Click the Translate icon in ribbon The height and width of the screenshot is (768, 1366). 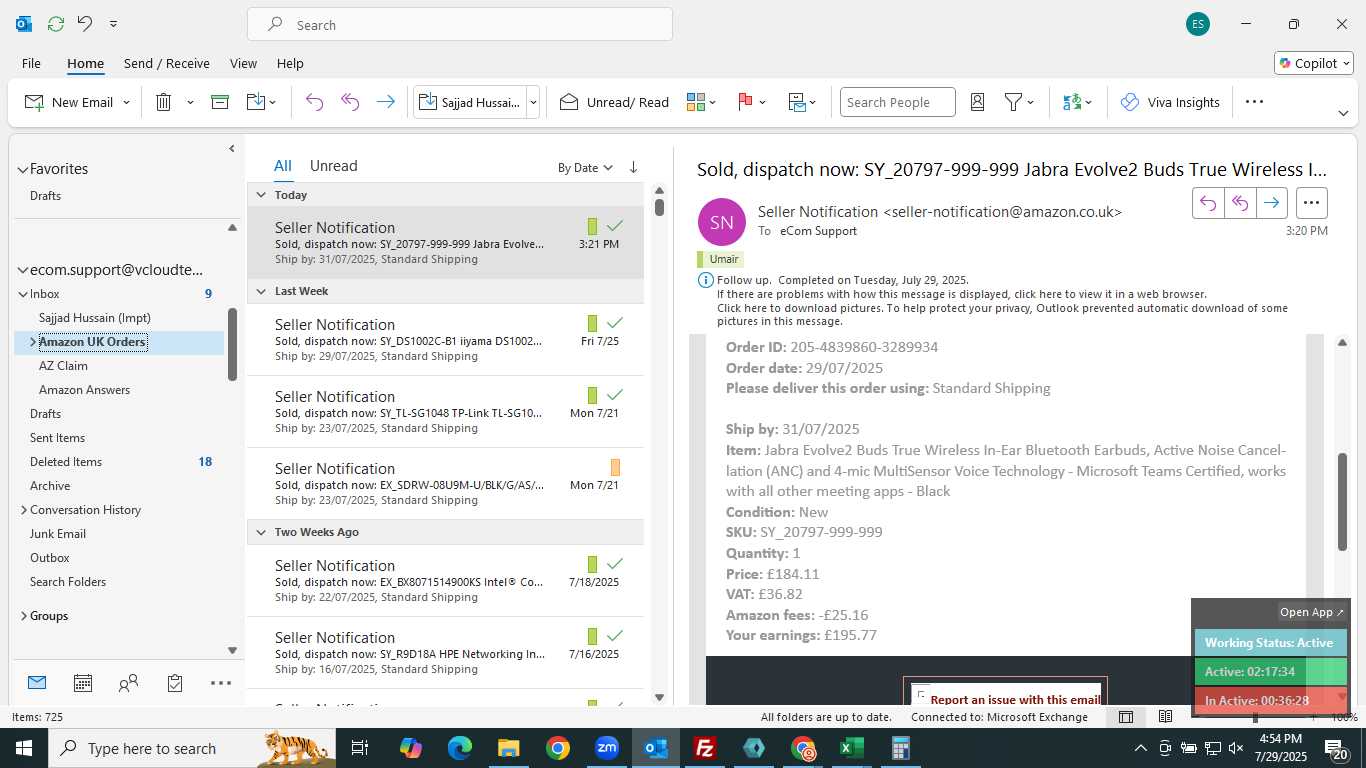[x=1072, y=102]
